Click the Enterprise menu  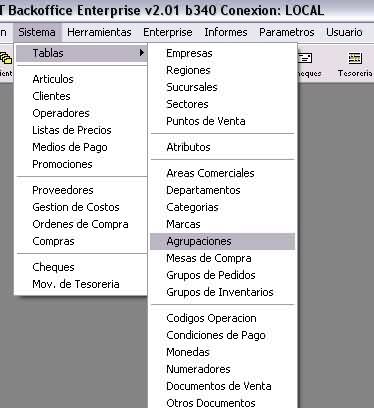point(168,32)
